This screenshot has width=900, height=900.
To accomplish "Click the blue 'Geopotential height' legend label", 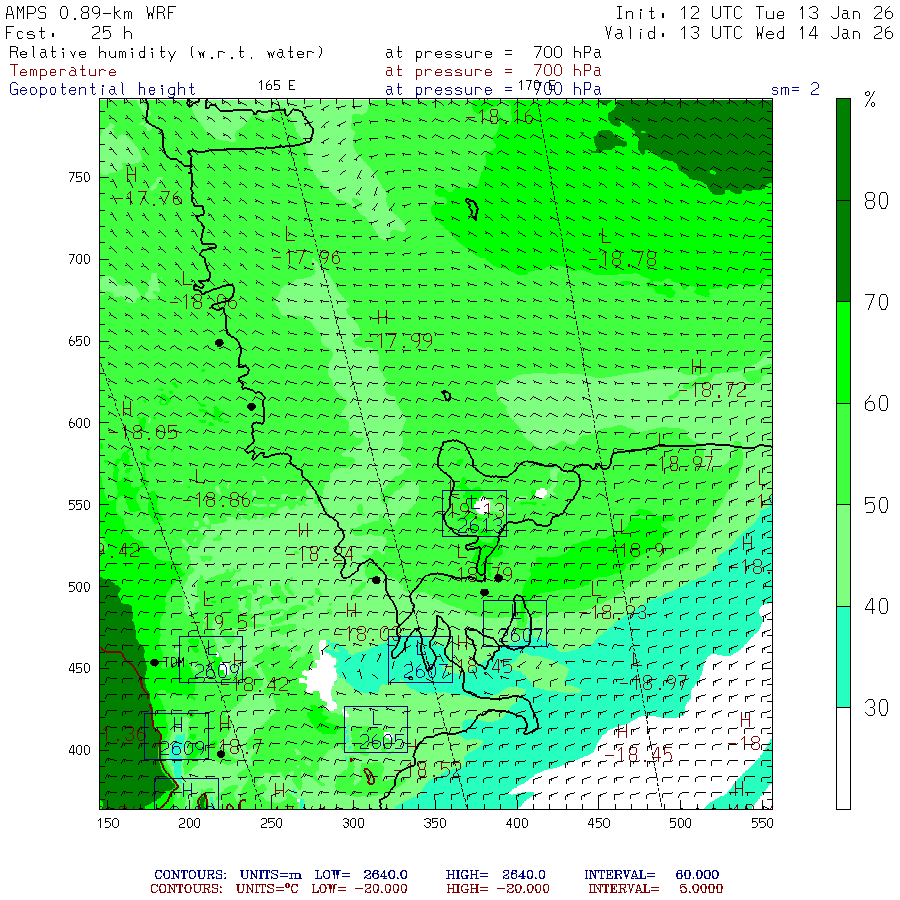I will [102, 90].
